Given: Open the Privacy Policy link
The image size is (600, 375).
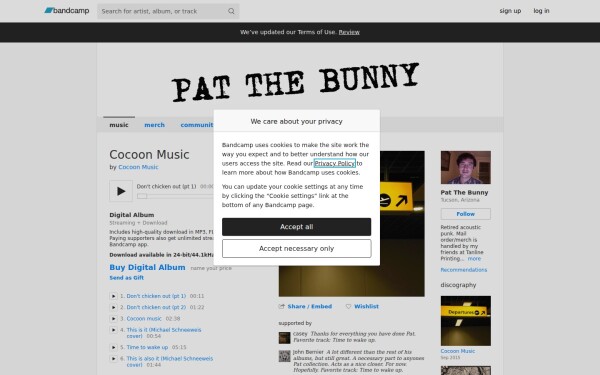Looking at the screenshot, I should [335, 163].
